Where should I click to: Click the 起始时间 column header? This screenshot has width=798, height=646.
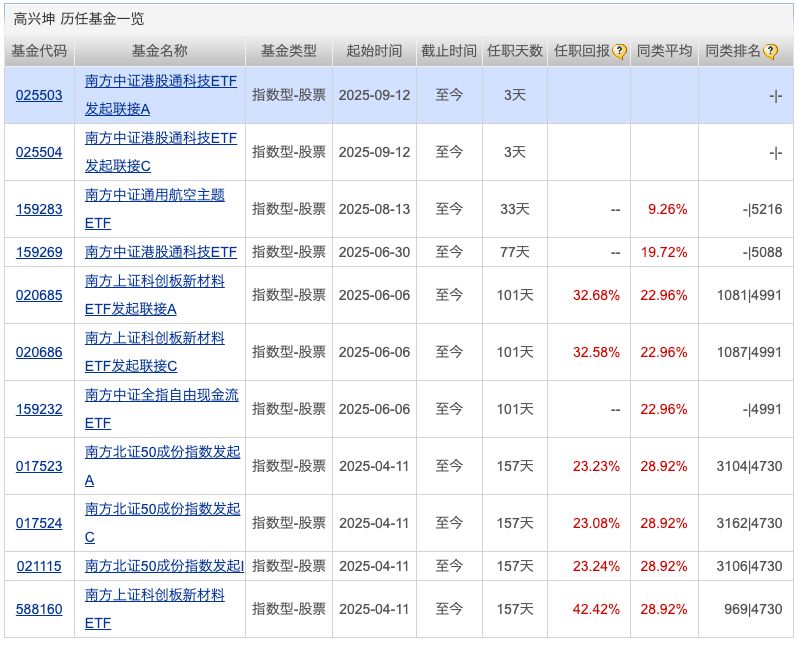374,51
